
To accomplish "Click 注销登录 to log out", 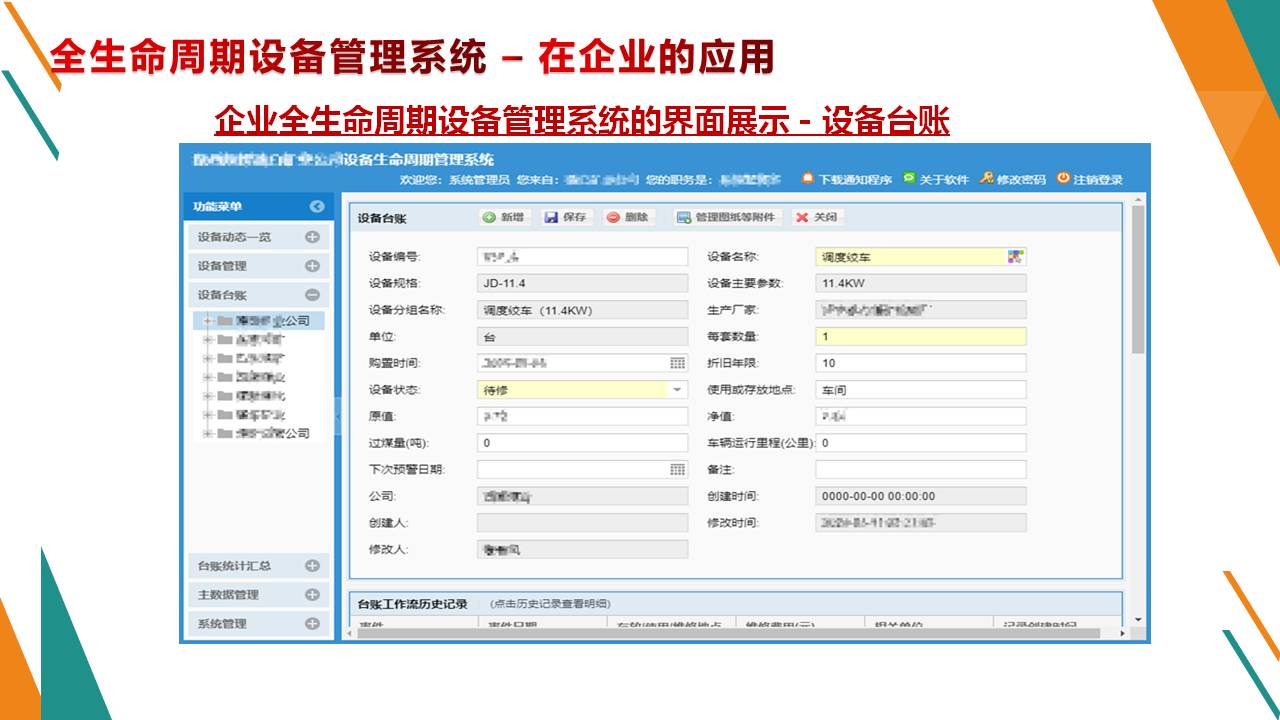I will point(1090,180).
